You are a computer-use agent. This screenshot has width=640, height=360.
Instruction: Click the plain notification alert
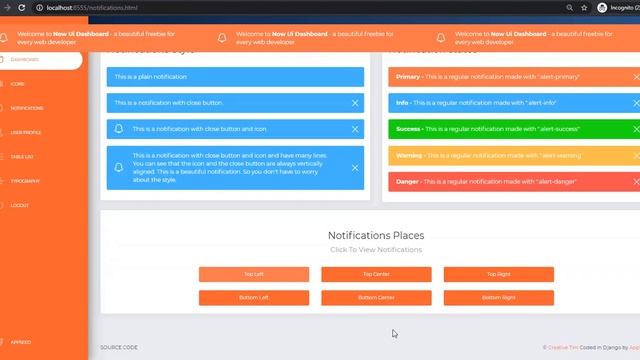click(235, 77)
